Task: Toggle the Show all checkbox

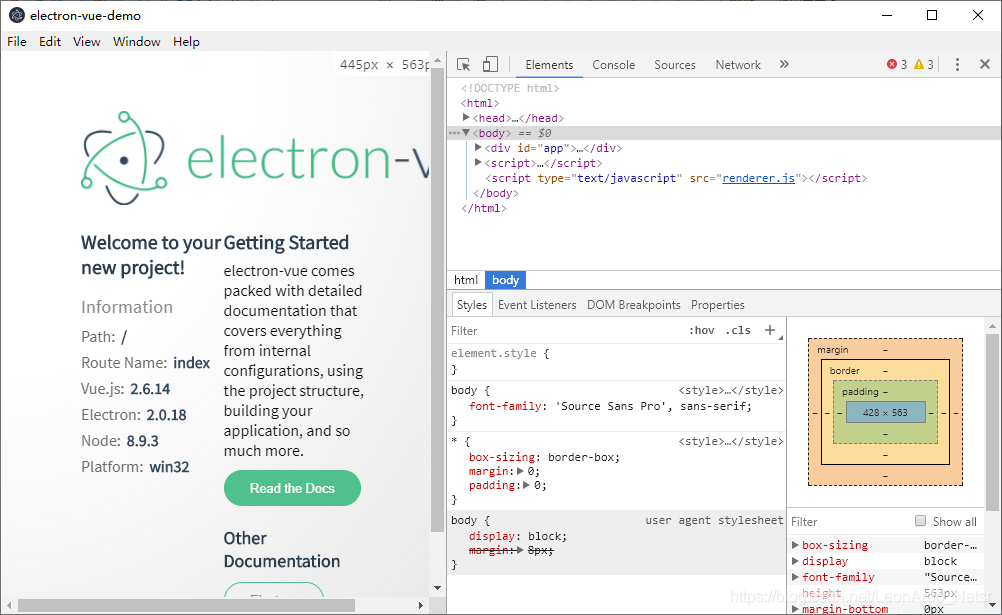Action: (x=920, y=521)
